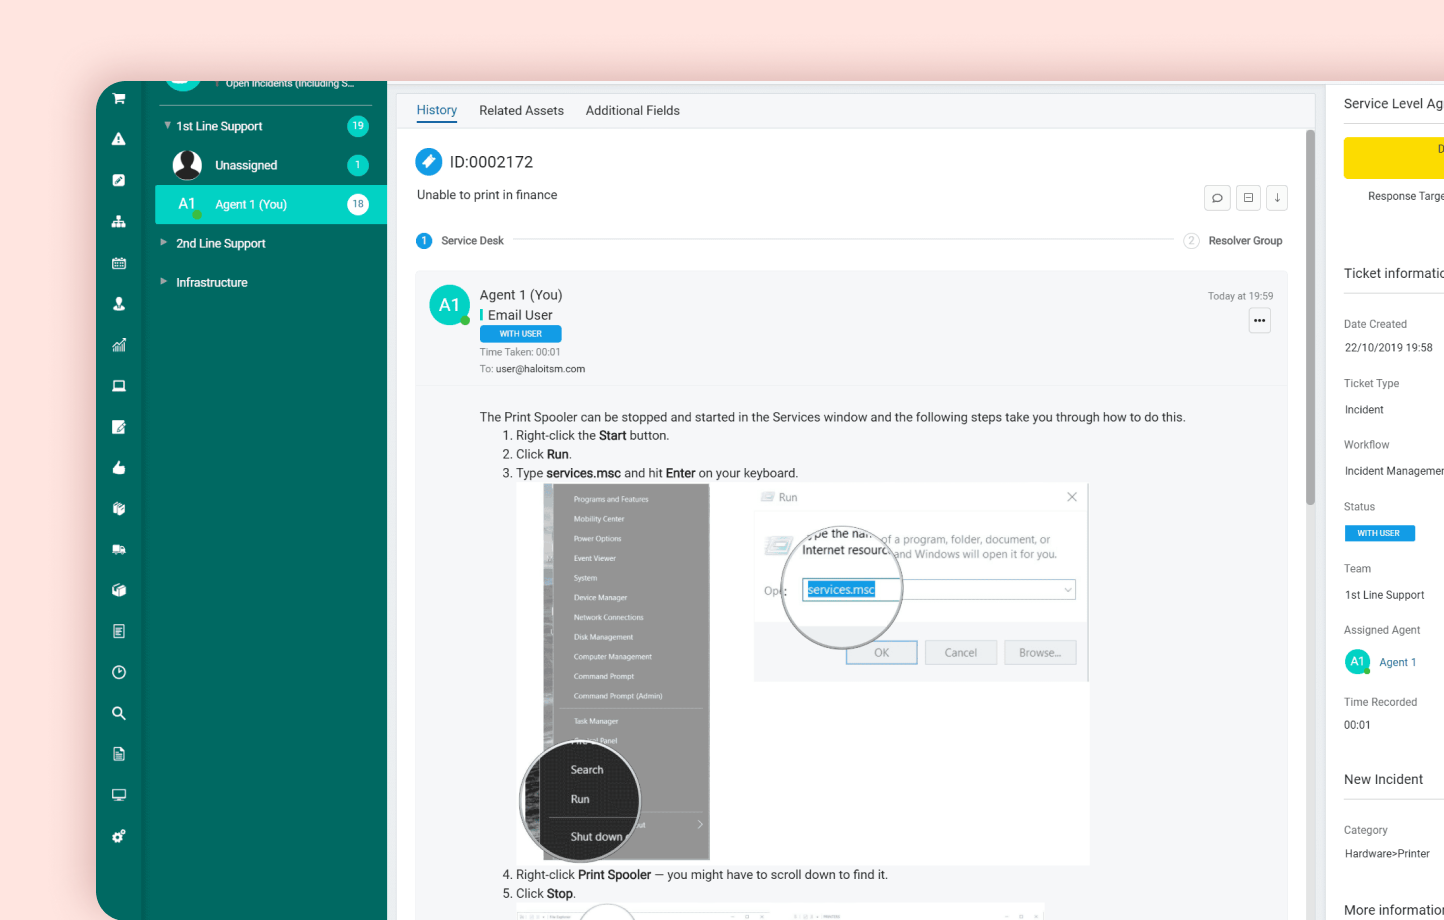Click the 'Unable to print in finance' summary

point(487,195)
